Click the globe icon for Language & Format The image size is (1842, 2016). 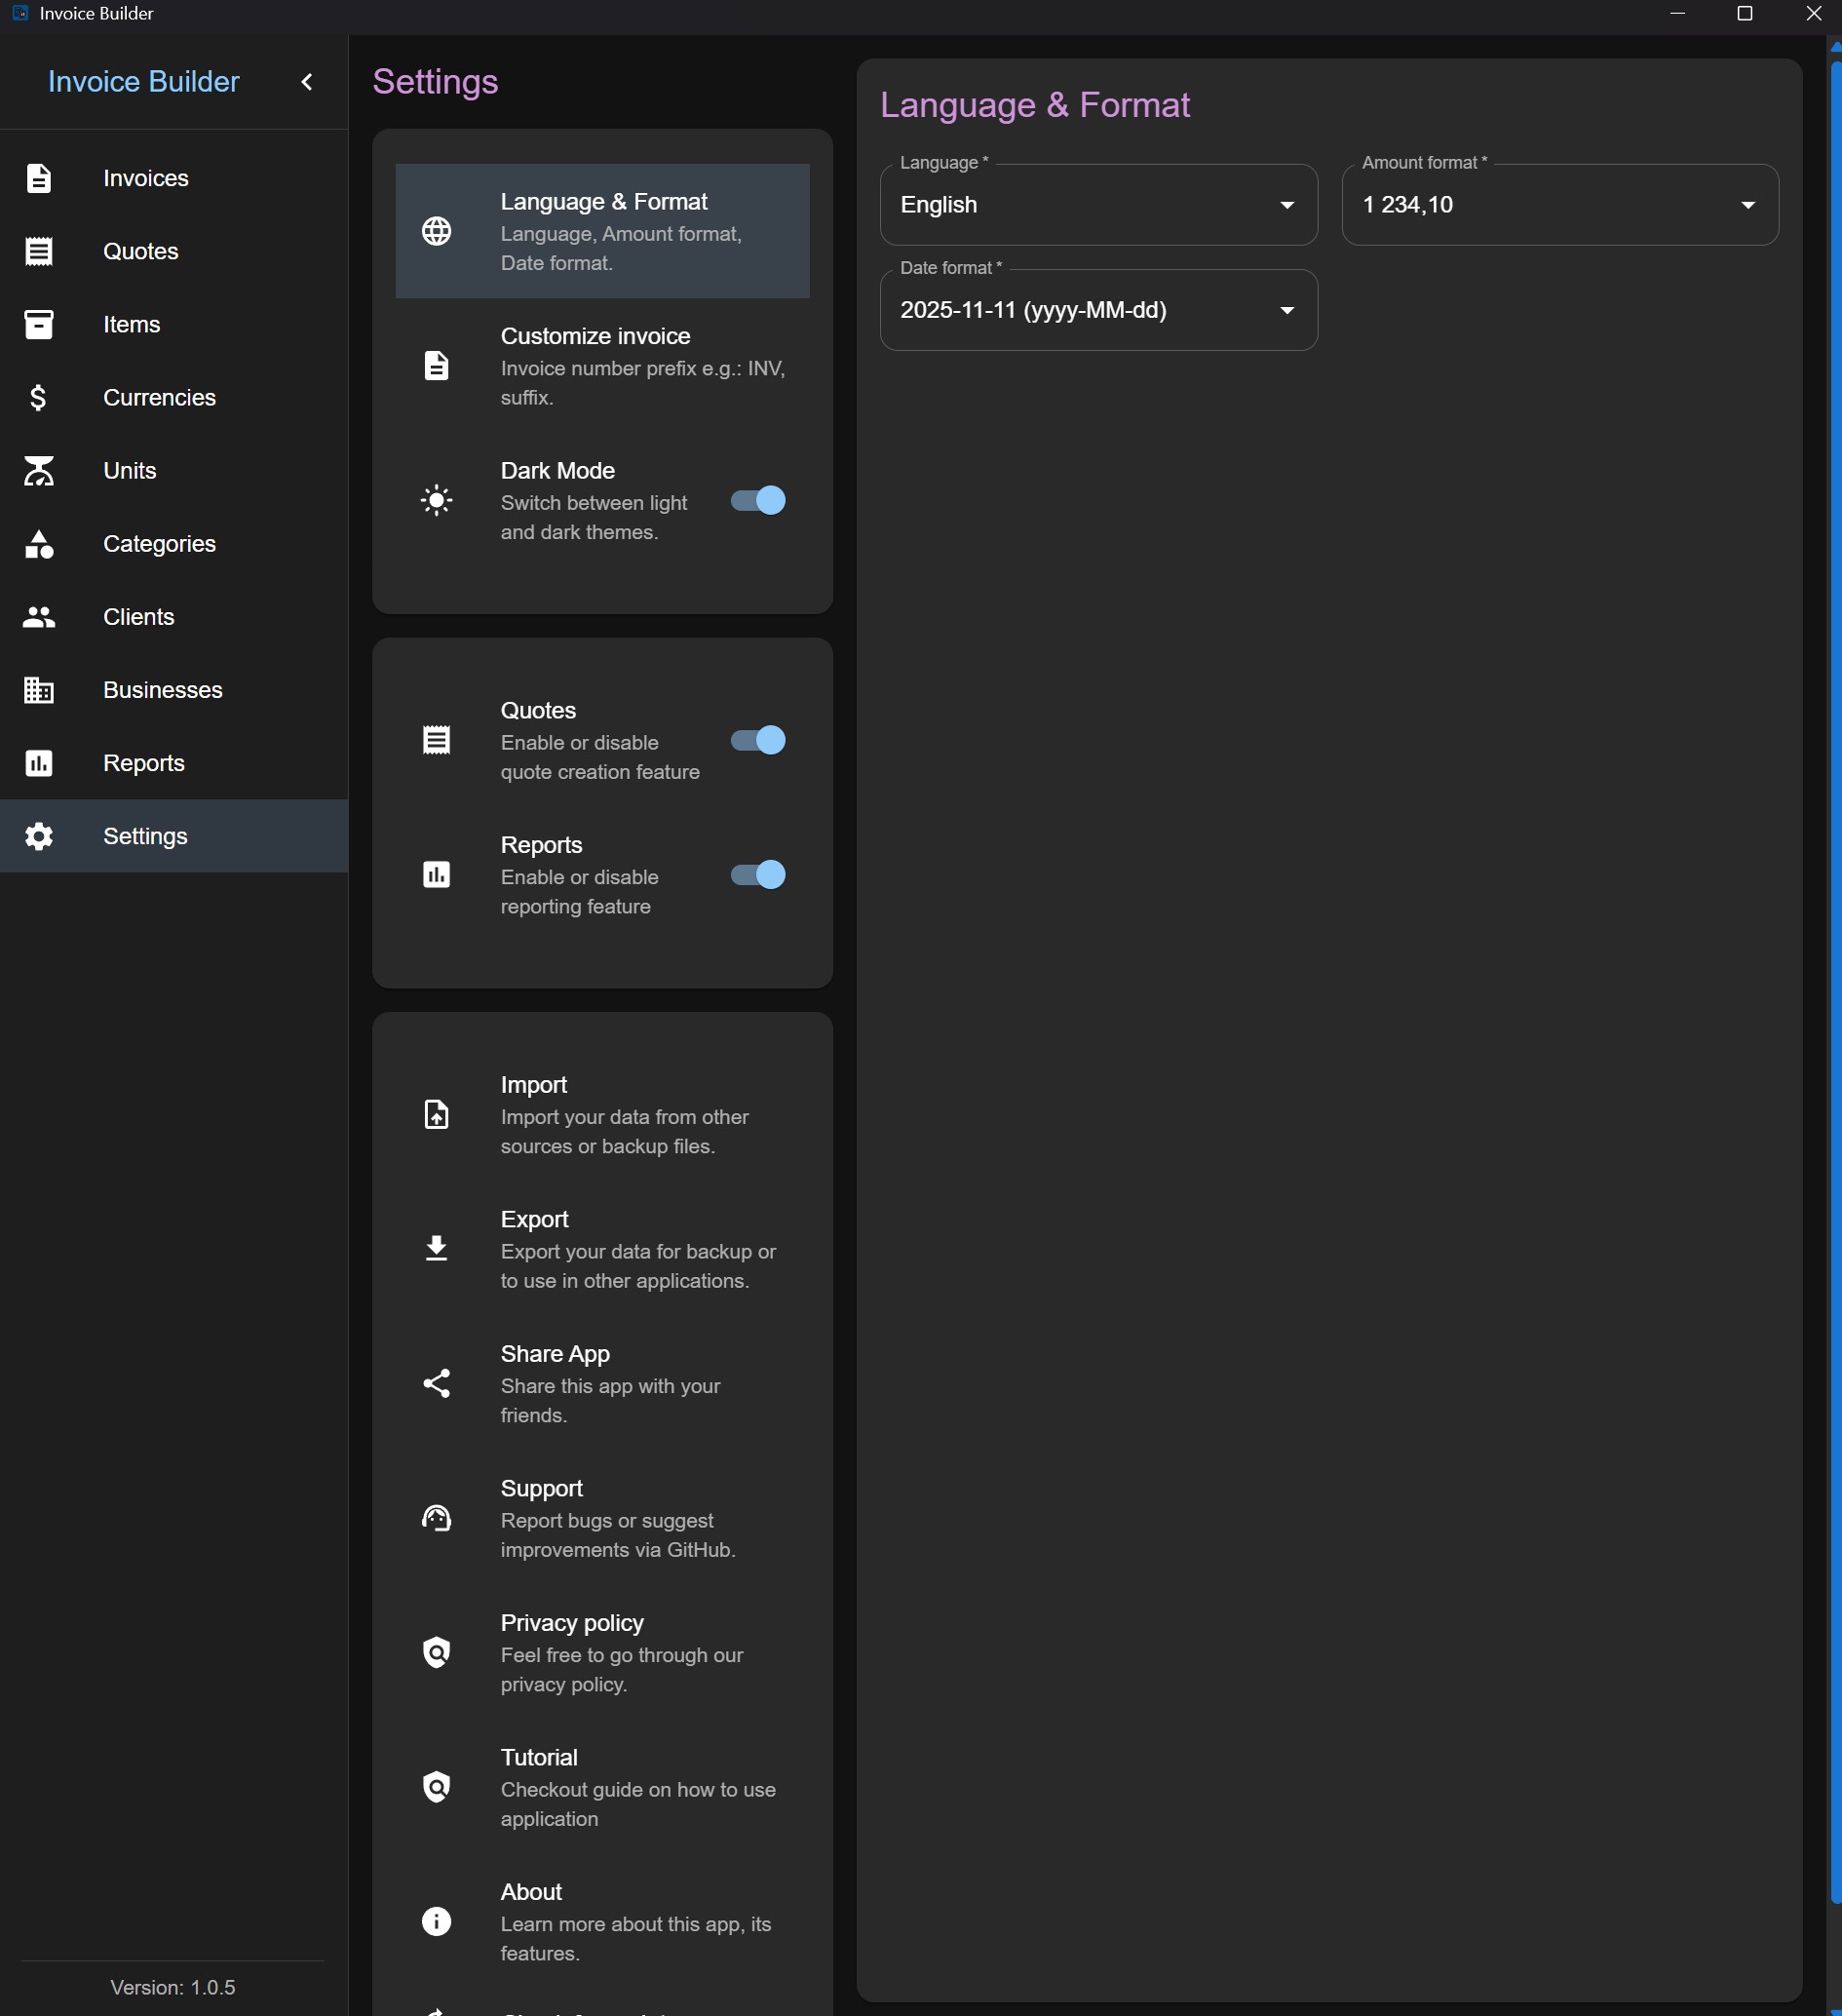pyautogui.click(x=436, y=231)
